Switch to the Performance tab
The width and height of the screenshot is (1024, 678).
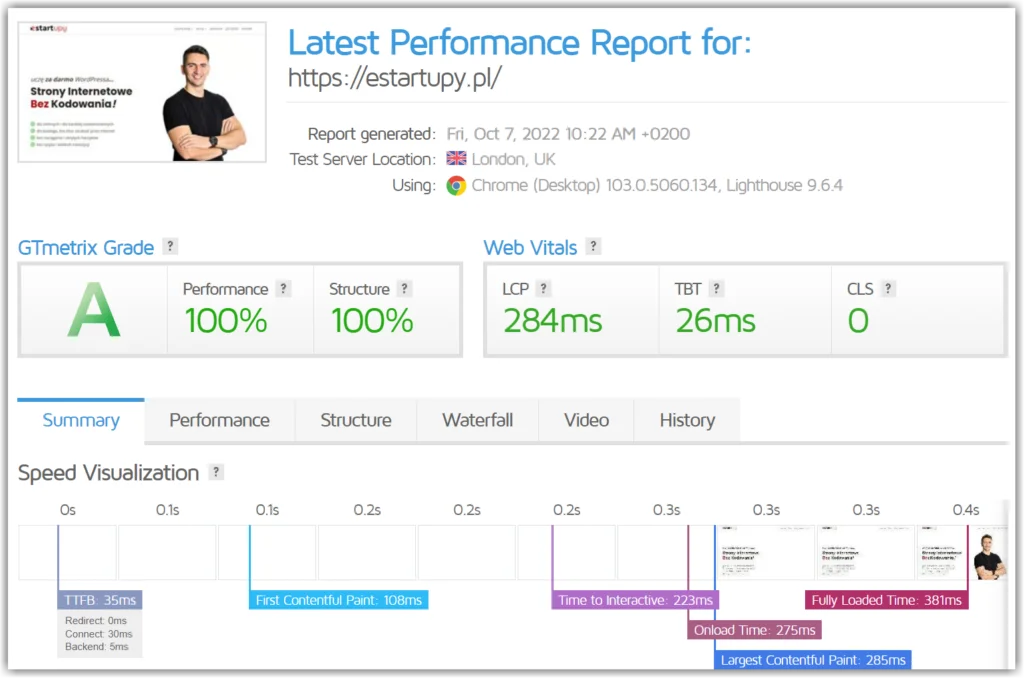pos(219,420)
